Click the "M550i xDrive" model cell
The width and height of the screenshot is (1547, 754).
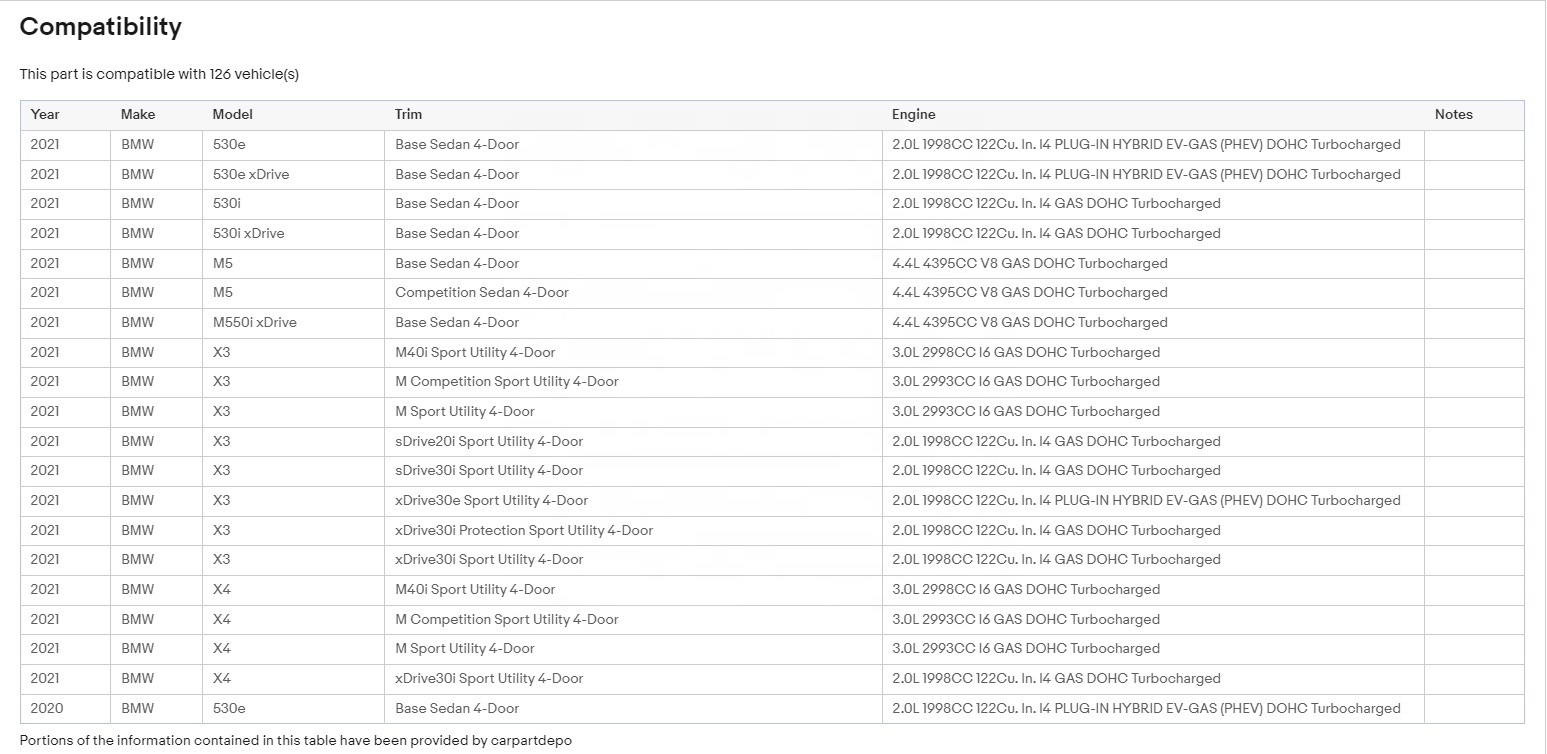(255, 322)
